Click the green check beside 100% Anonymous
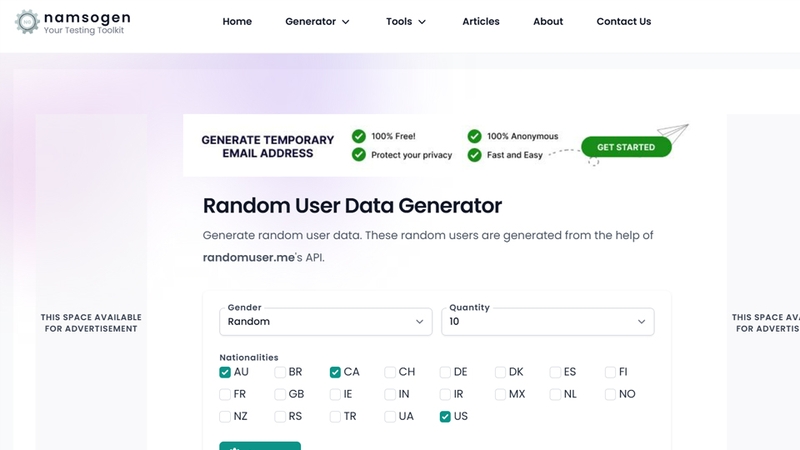The height and width of the screenshot is (450, 800). (474, 136)
